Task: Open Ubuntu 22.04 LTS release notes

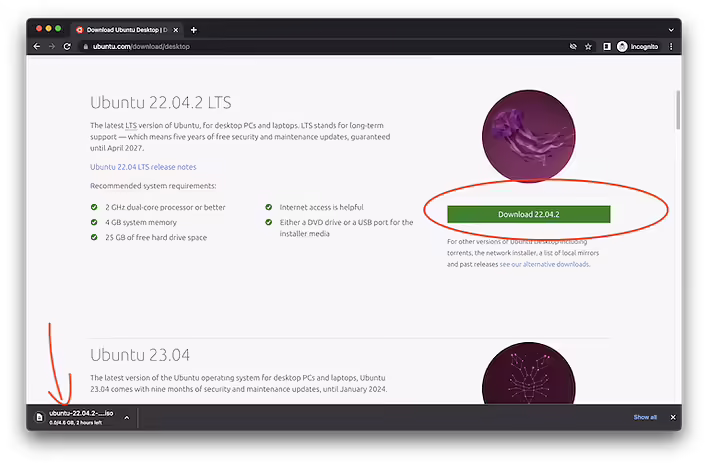Action: [x=143, y=167]
